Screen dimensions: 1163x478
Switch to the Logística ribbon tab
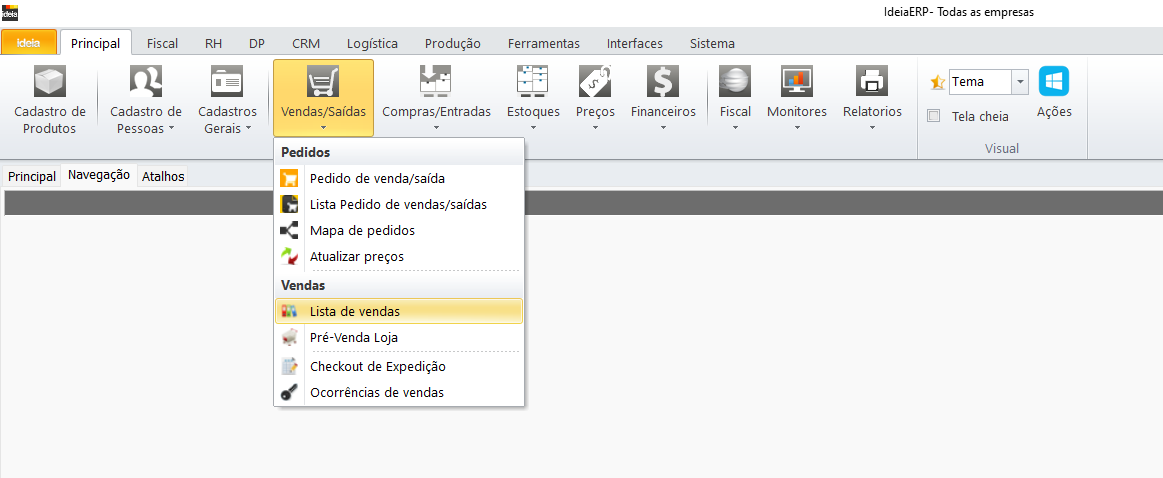click(372, 43)
